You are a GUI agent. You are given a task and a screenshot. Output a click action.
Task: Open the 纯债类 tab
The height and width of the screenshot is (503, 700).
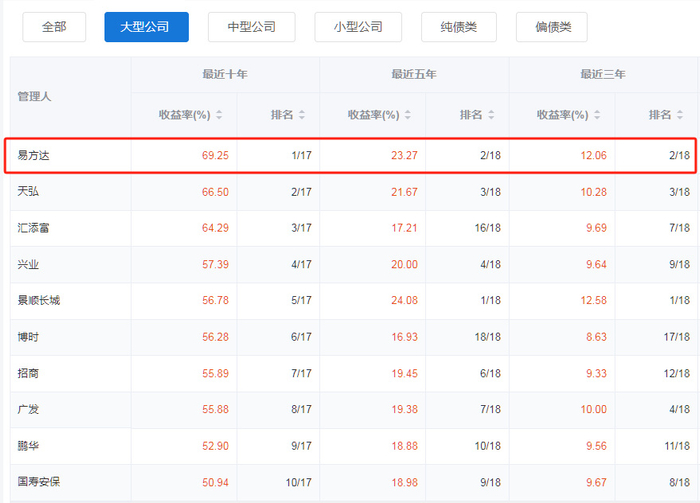(458, 27)
